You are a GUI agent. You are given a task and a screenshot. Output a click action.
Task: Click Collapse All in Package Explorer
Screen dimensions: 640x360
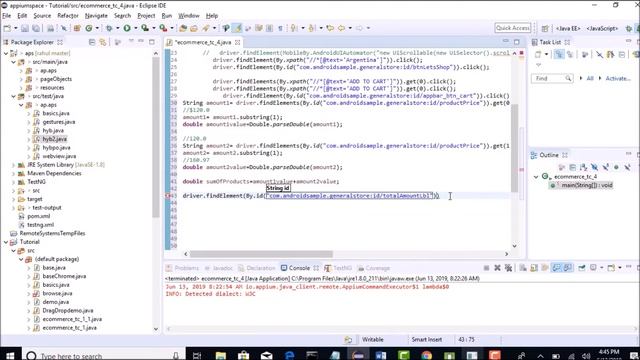[92, 42]
